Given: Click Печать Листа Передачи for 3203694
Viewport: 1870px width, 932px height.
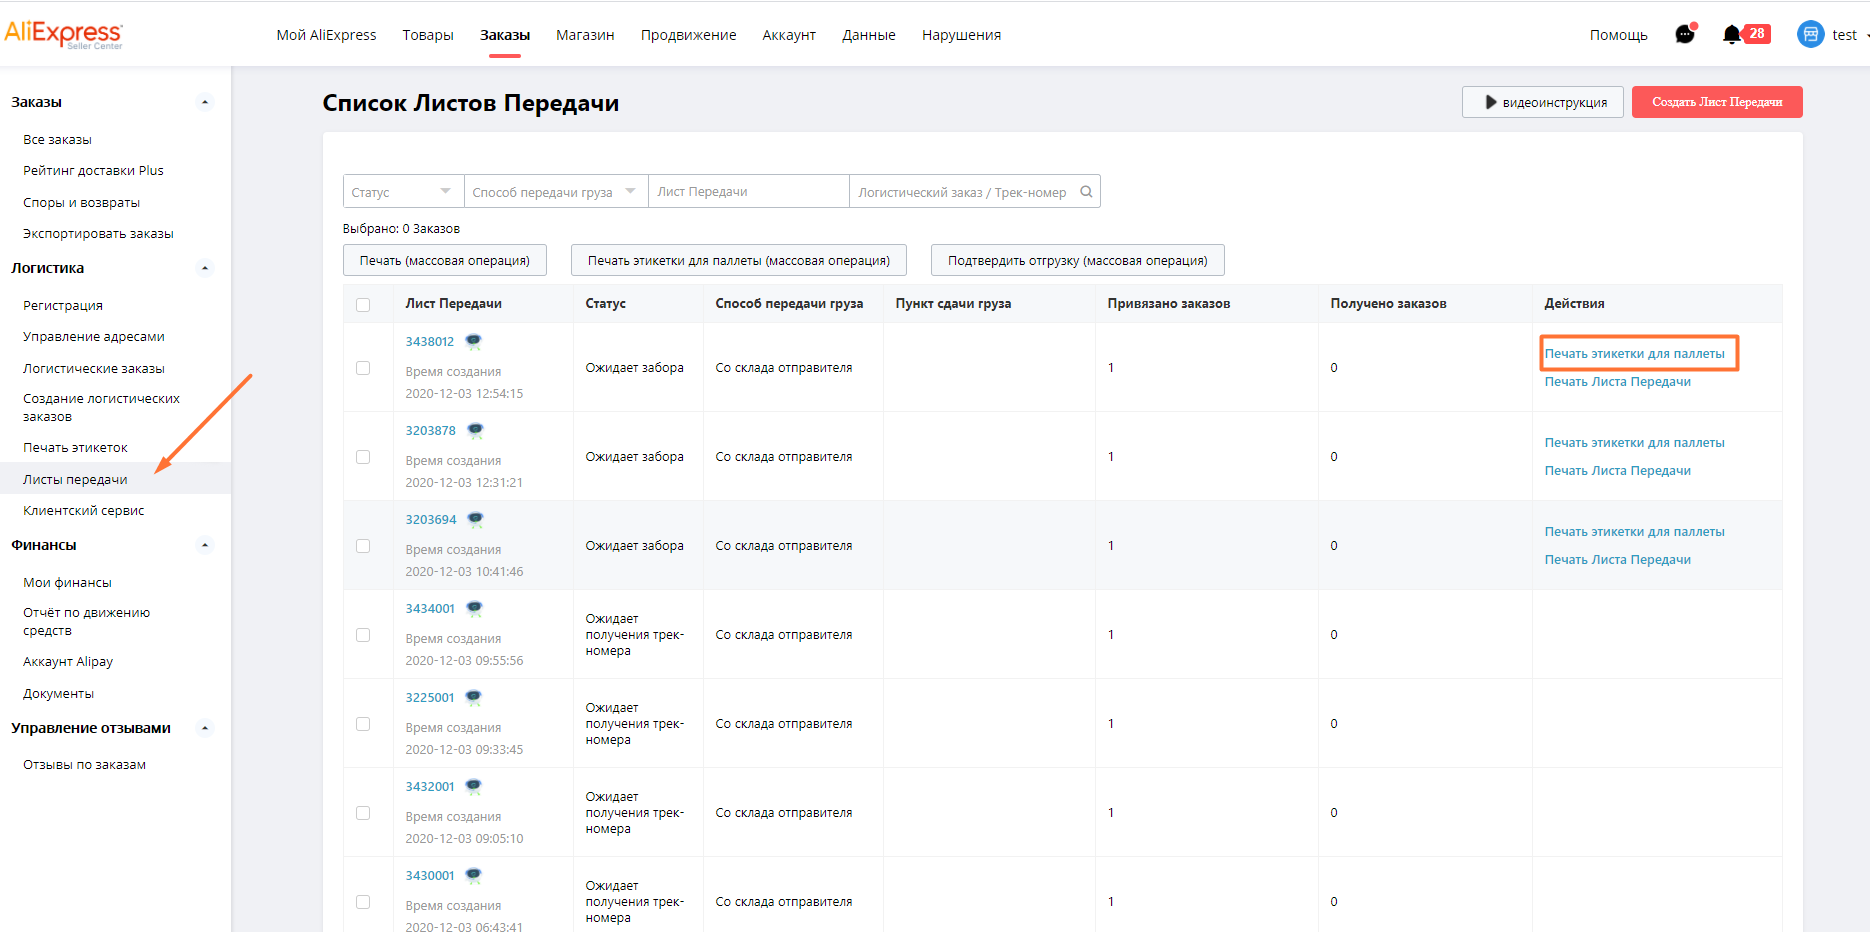Looking at the screenshot, I should tap(1617, 559).
